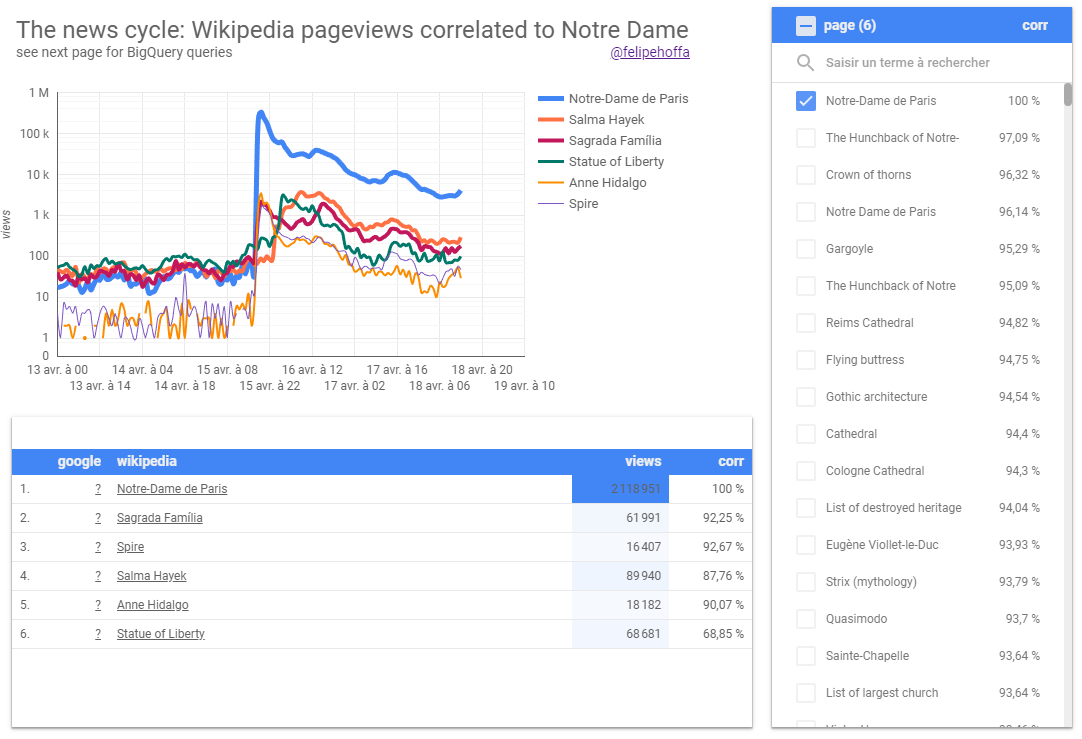Check the Flying buttress checkbox
Viewport: 1082px width, 739px height.
[805, 360]
